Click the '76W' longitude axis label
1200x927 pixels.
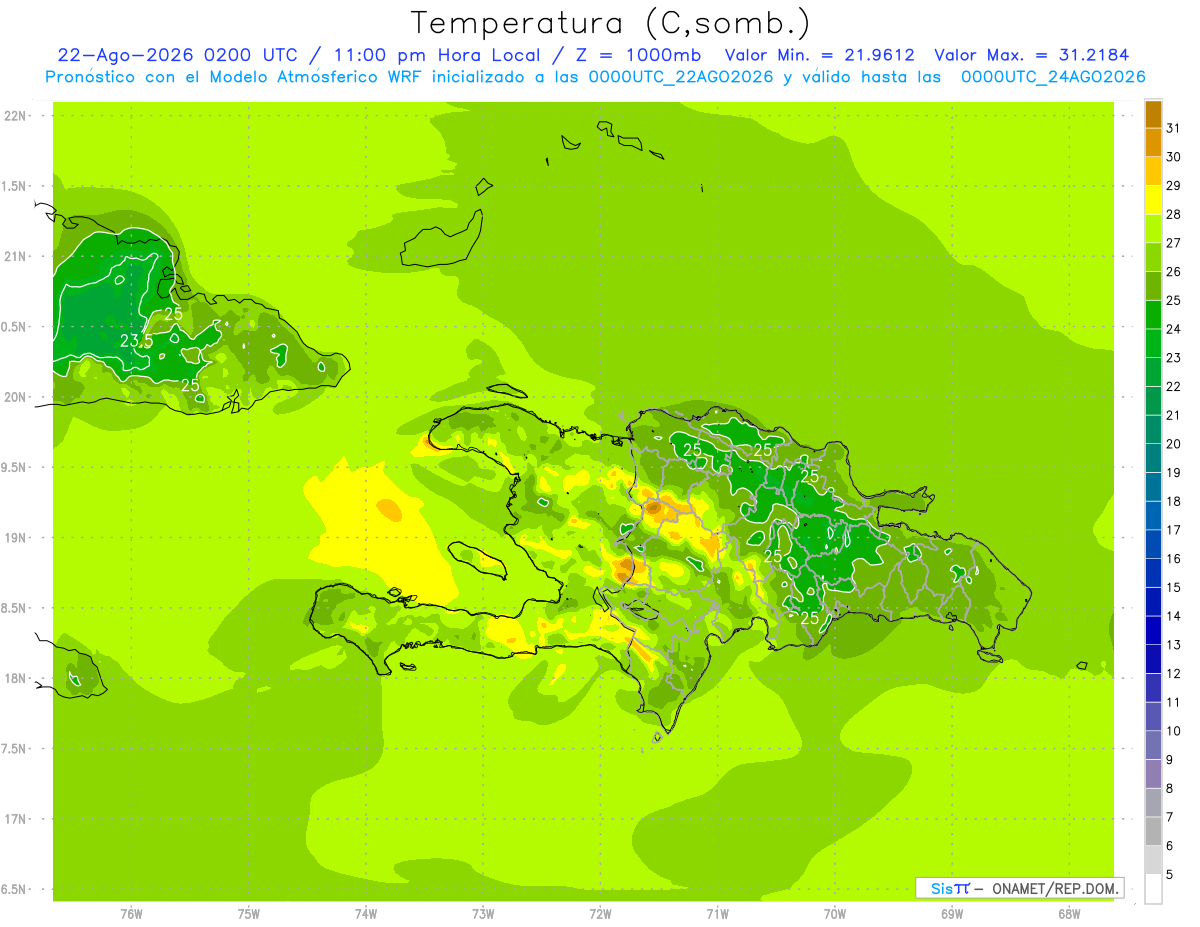click(x=131, y=914)
